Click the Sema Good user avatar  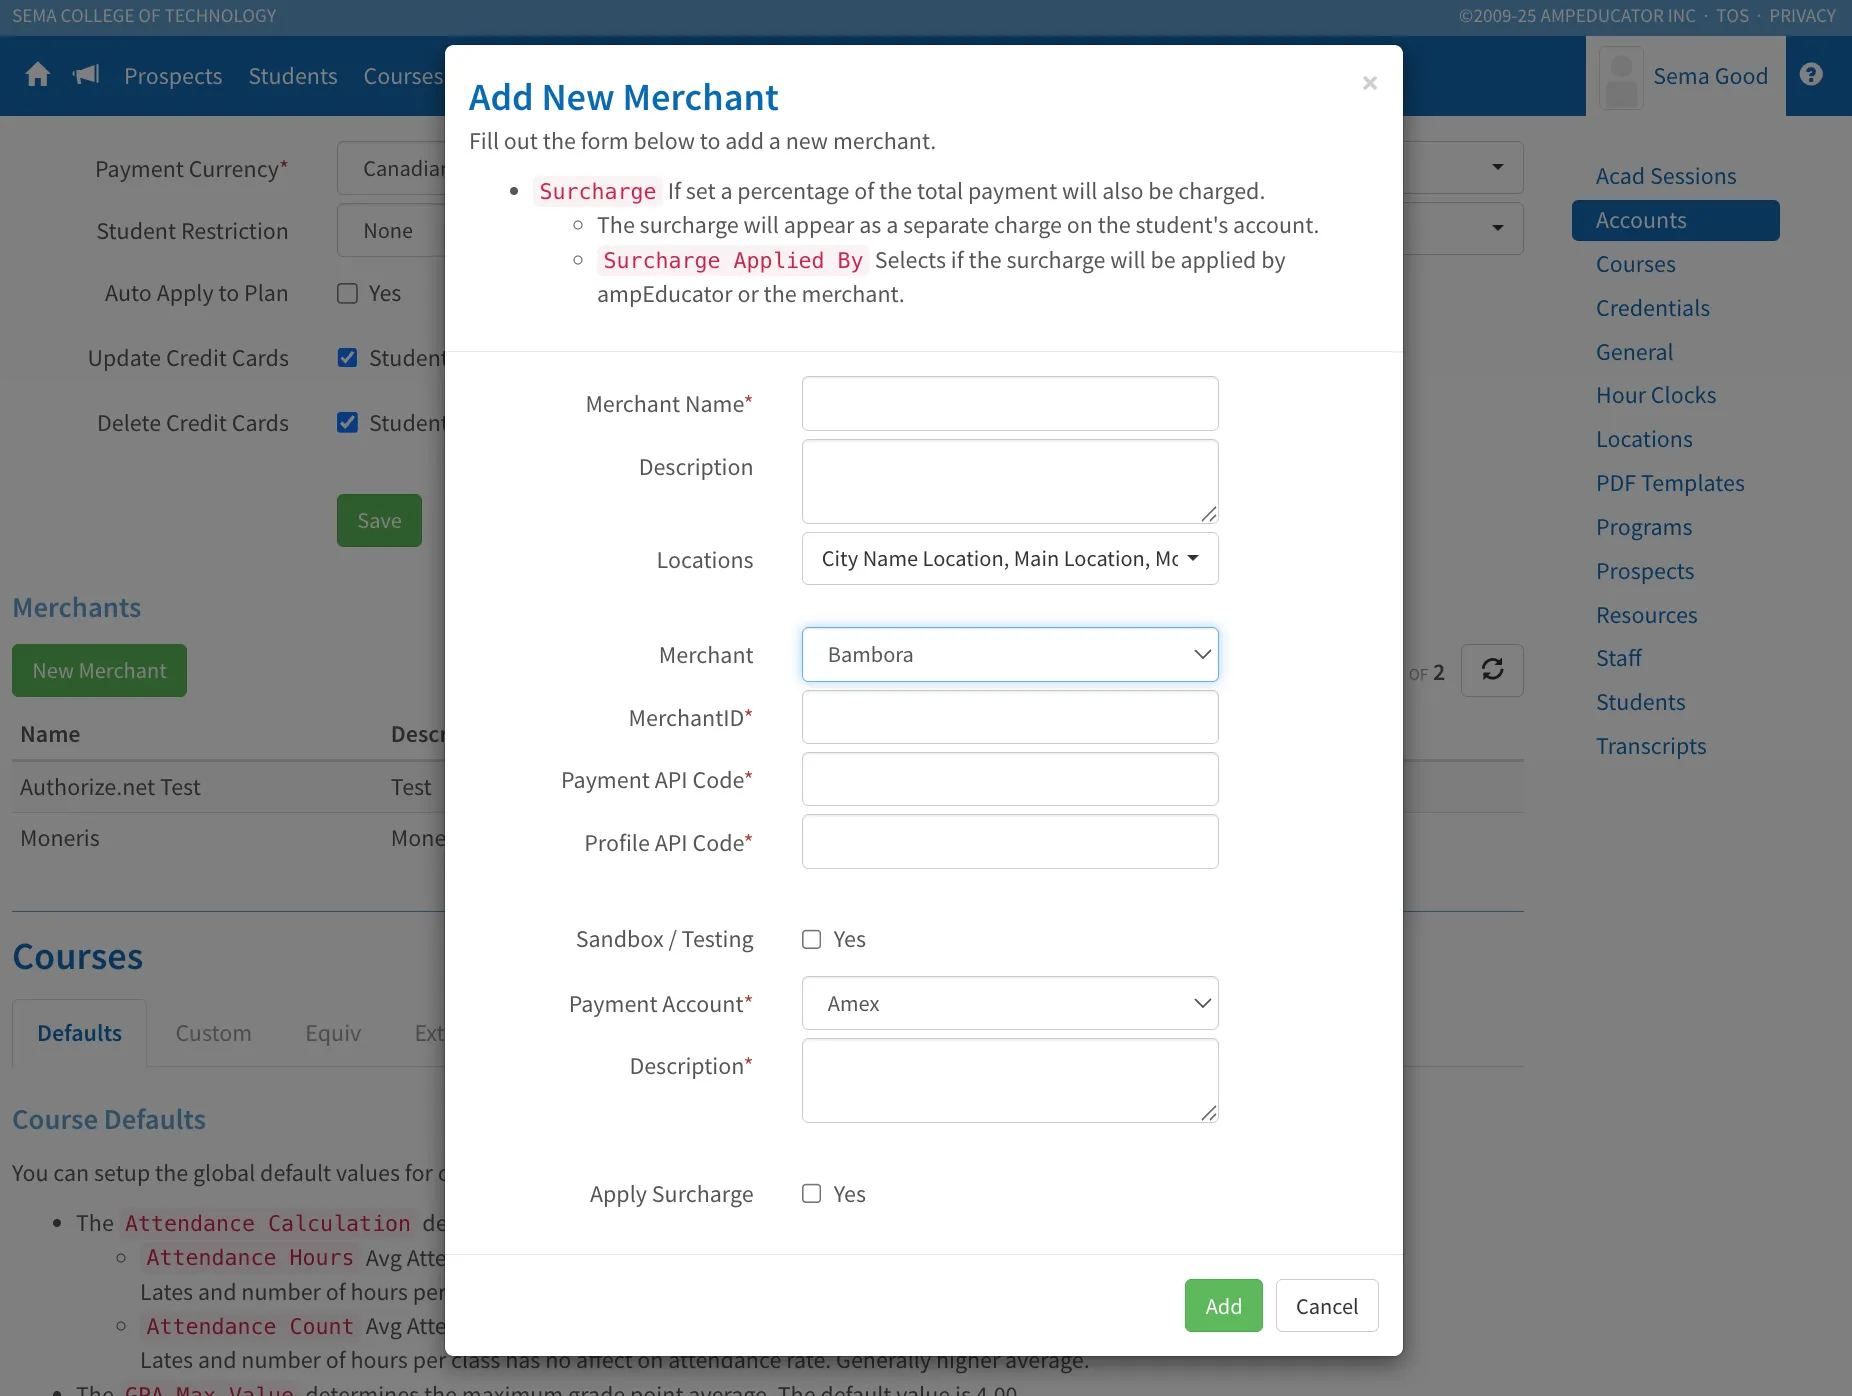pos(1621,77)
